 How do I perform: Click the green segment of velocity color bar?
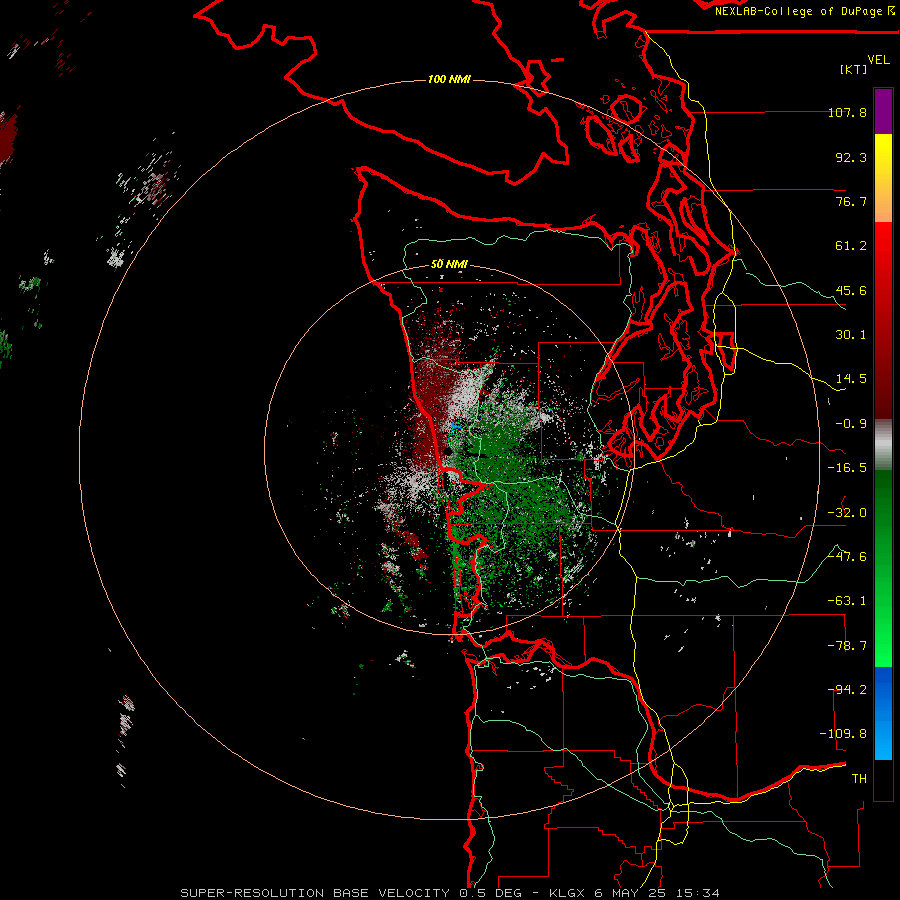tap(883, 568)
